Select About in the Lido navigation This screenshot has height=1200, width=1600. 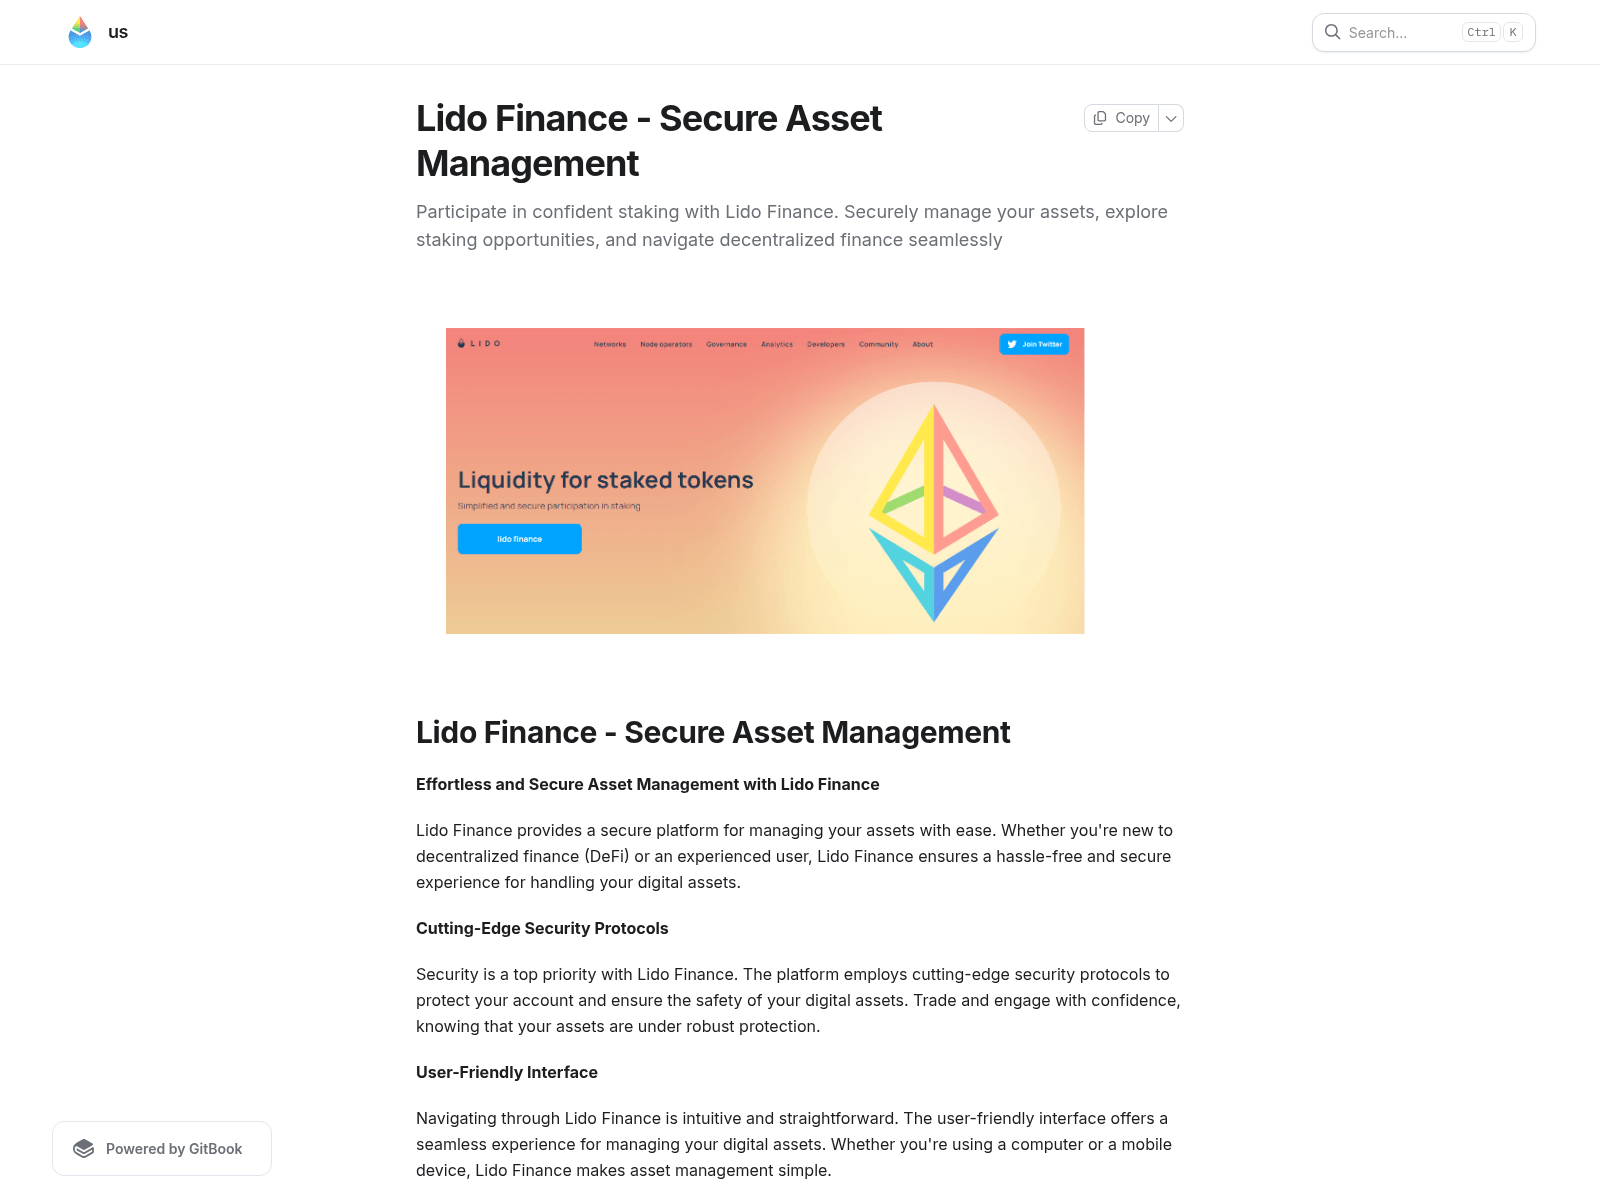922,344
